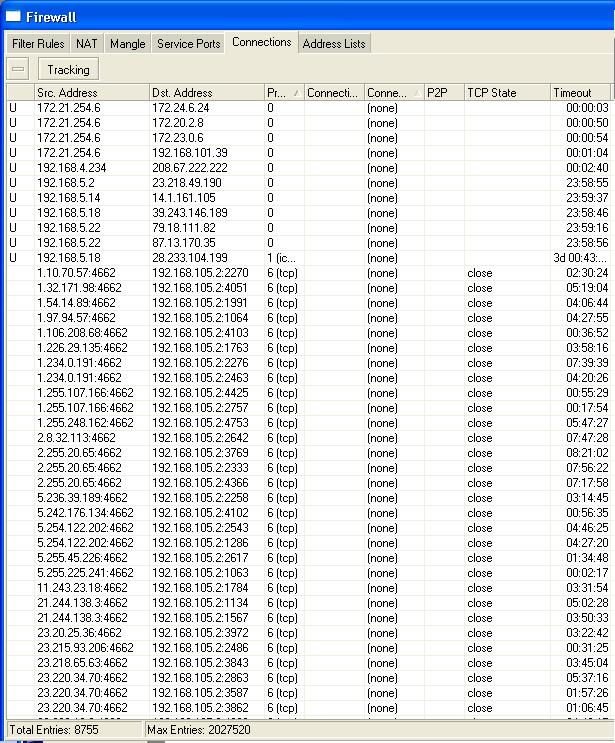Select row with destination 172.24.6.24
This screenshot has height=743, width=615.
[x=308, y=108]
